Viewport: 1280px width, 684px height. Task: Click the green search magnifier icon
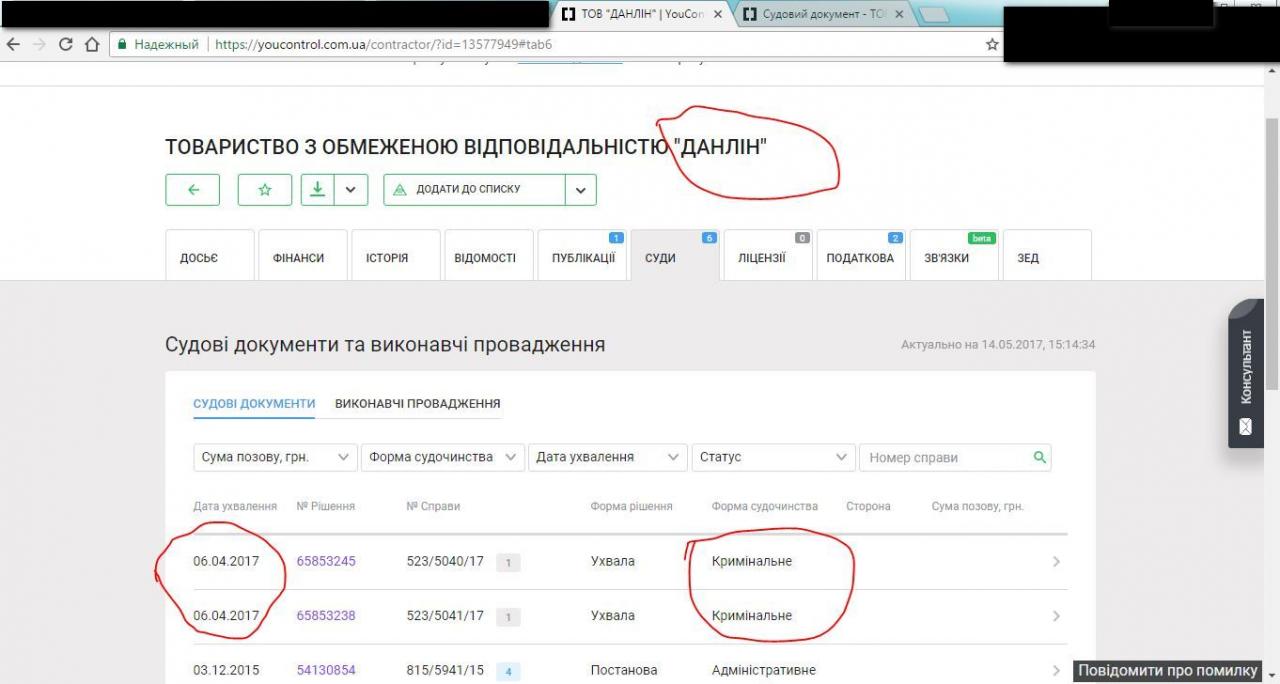[x=1040, y=457]
